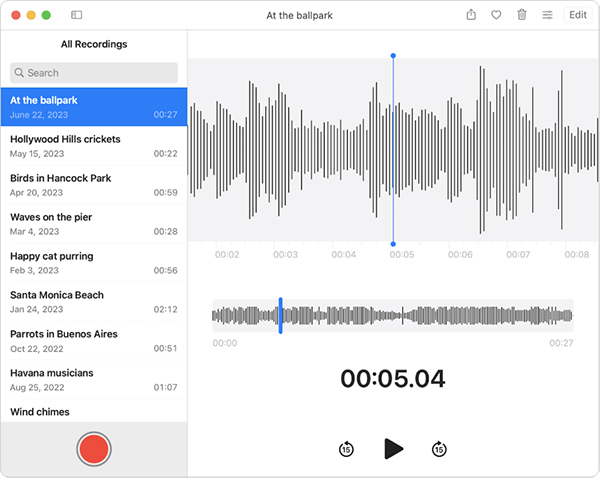
Task: Click the 00:06 timeline marker
Action: click(x=460, y=254)
